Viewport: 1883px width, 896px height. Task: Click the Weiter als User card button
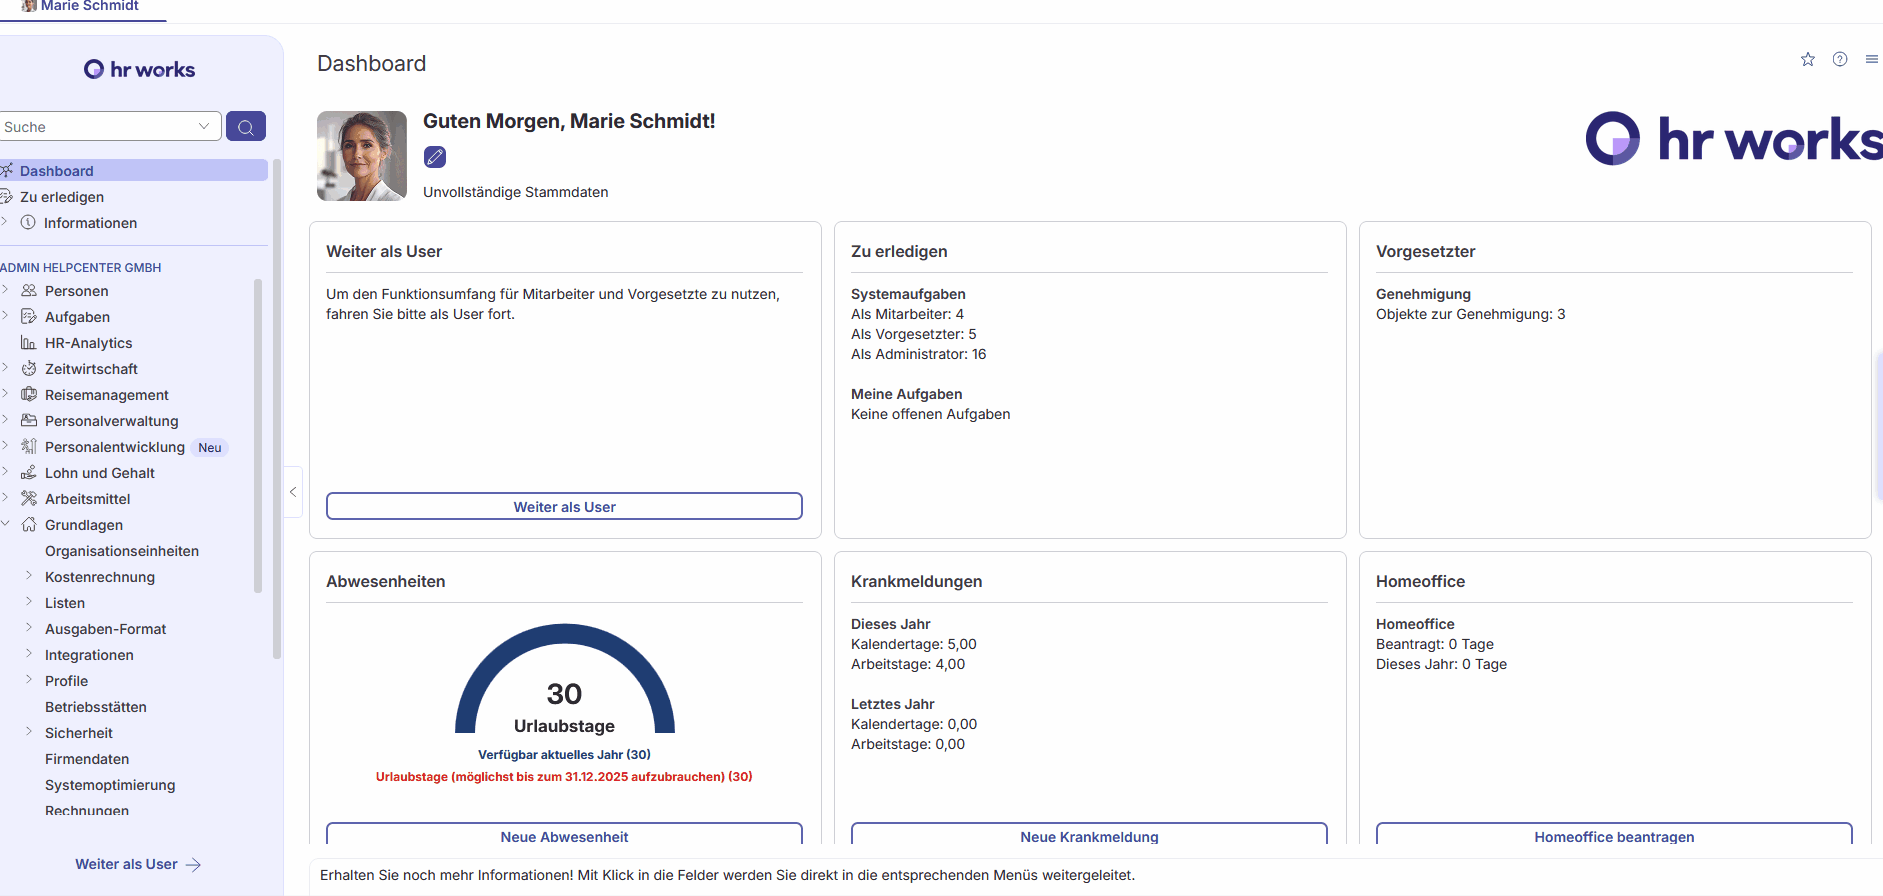click(x=564, y=507)
